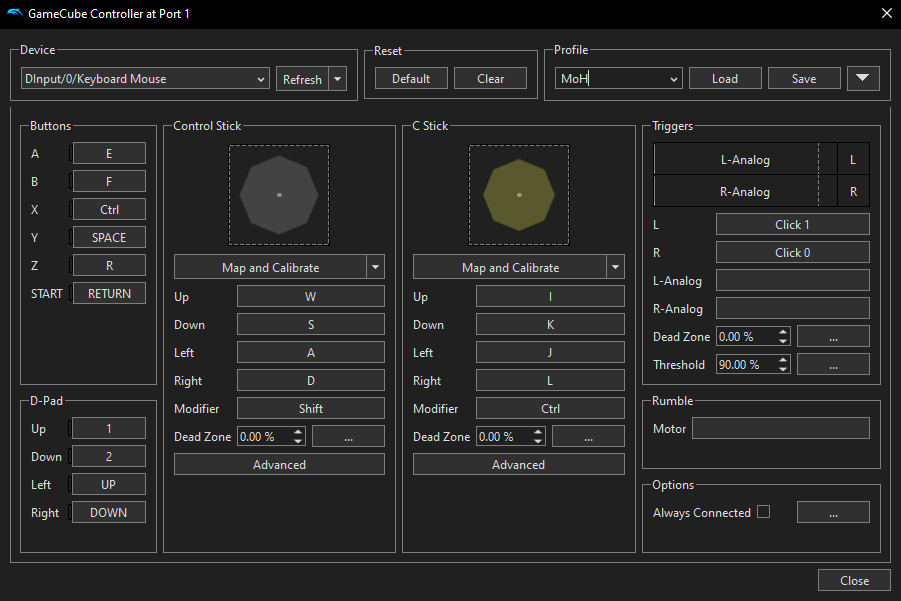The height and width of the screenshot is (601, 901).
Task: Expand Control Stick Map and Calibrate arrow
Action: point(376,267)
